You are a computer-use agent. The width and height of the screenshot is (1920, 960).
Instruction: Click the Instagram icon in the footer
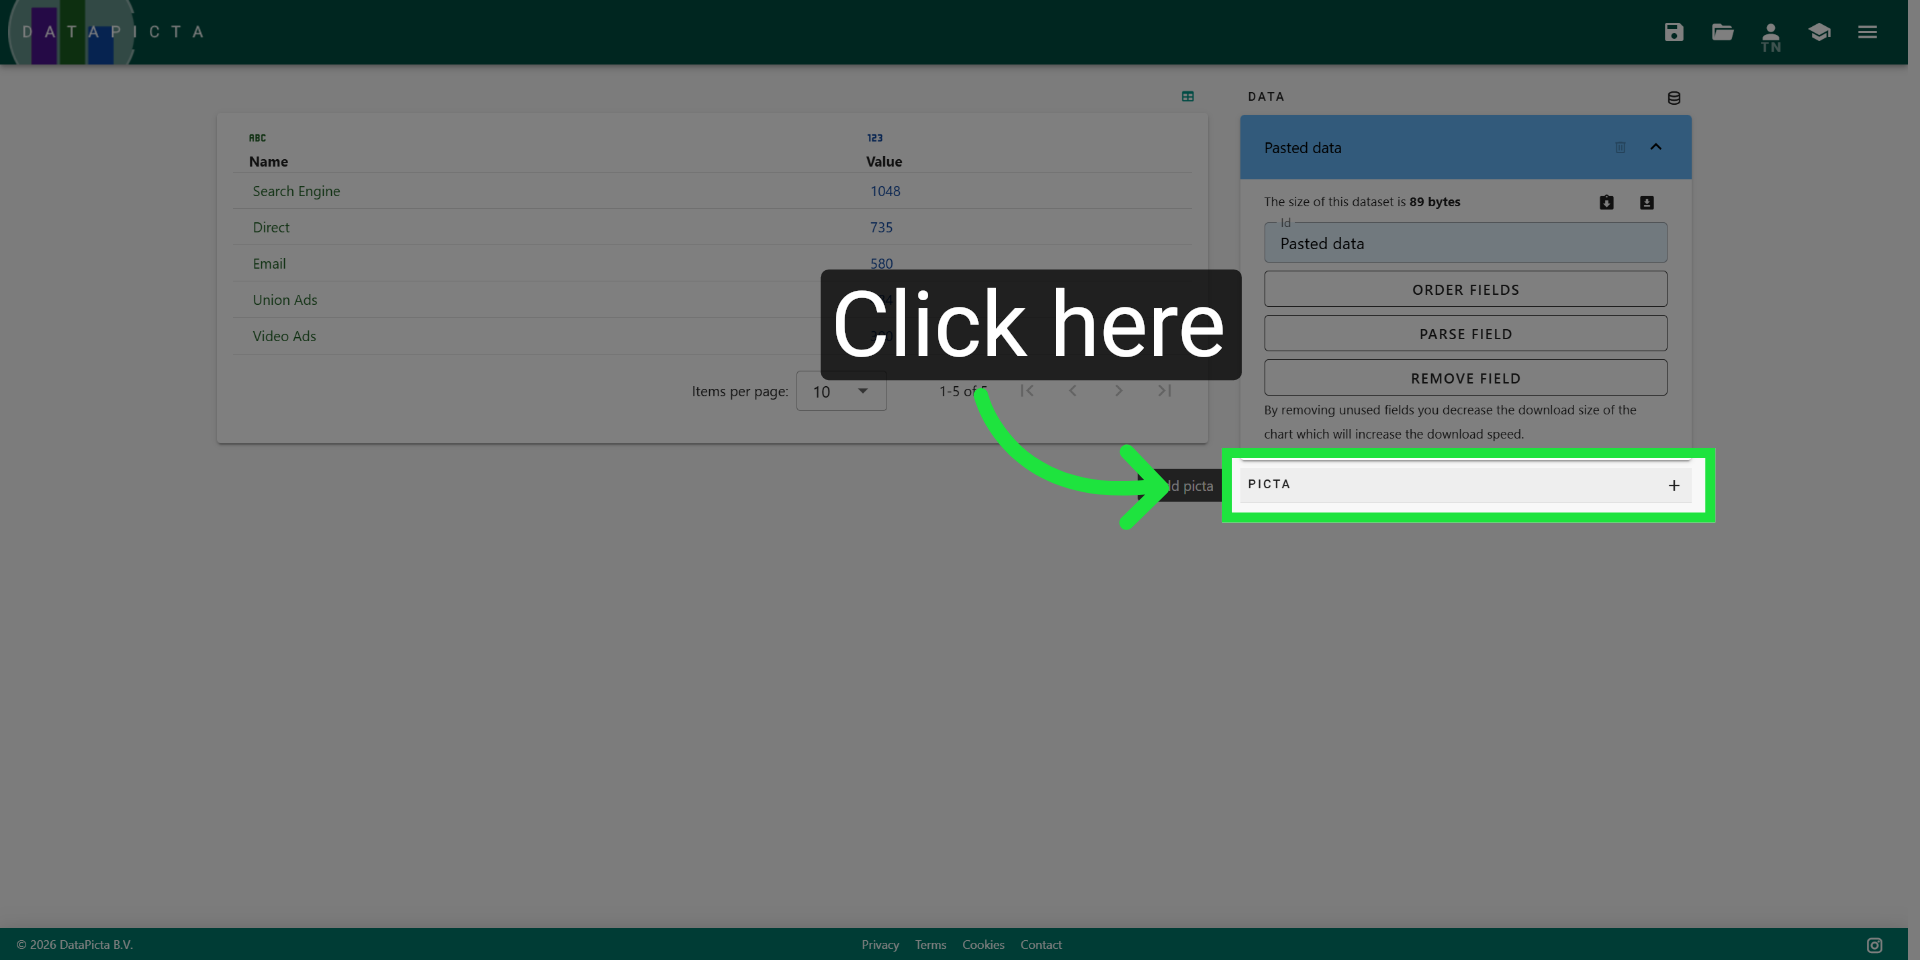[1873, 943]
